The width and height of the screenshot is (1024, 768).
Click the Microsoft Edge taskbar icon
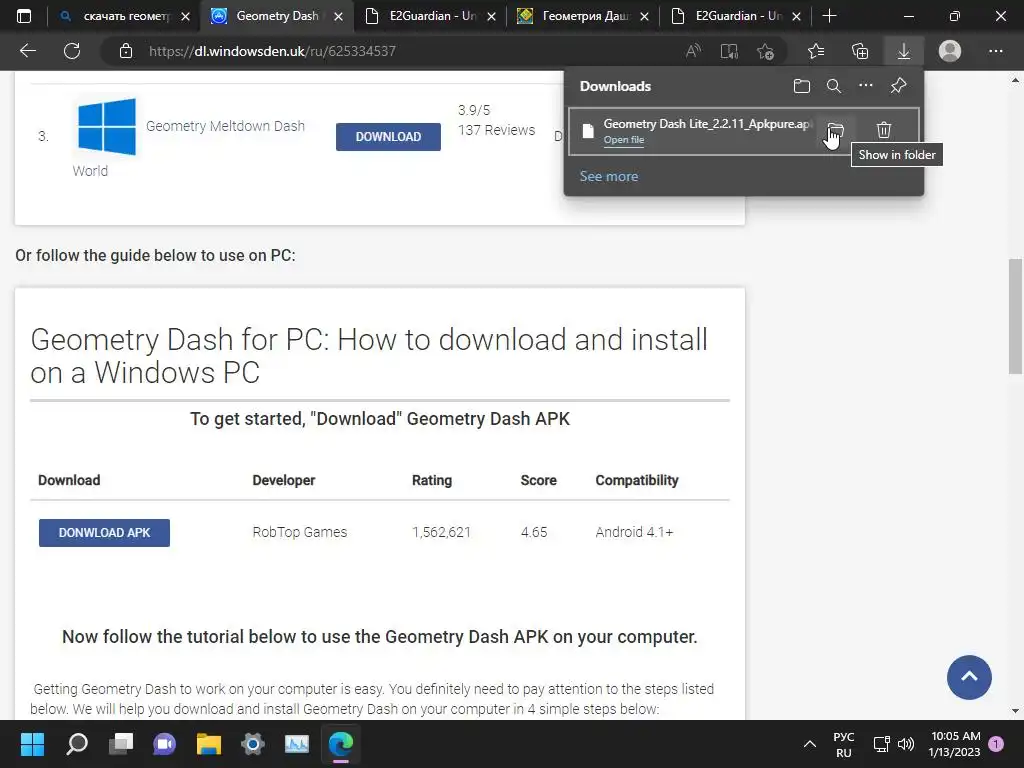point(341,744)
